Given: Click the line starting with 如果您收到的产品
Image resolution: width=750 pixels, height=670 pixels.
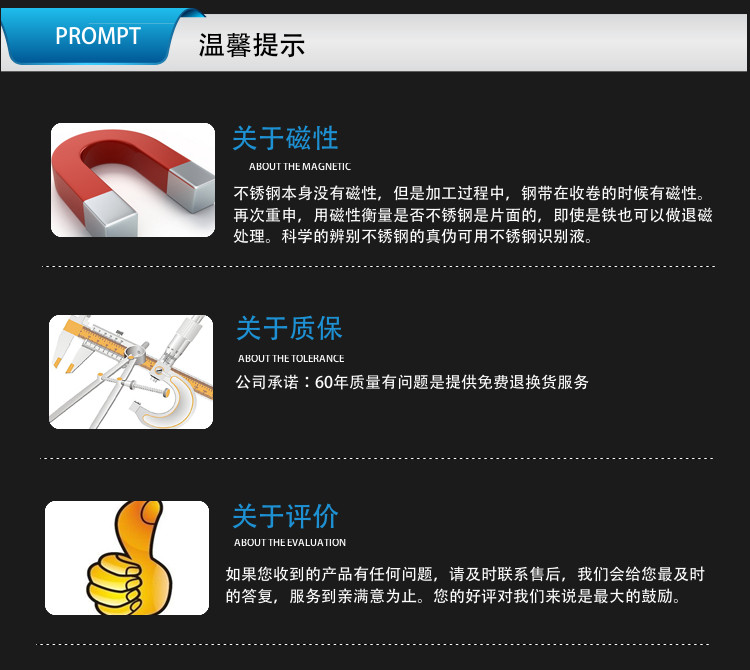Looking at the screenshot, I should (465, 574).
